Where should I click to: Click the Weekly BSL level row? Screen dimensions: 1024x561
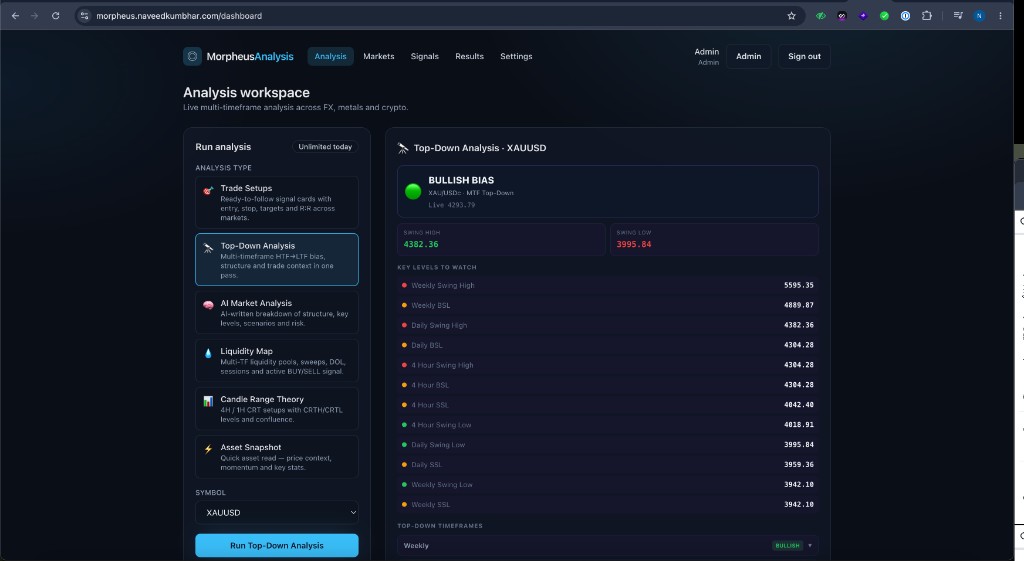(x=607, y=305)
